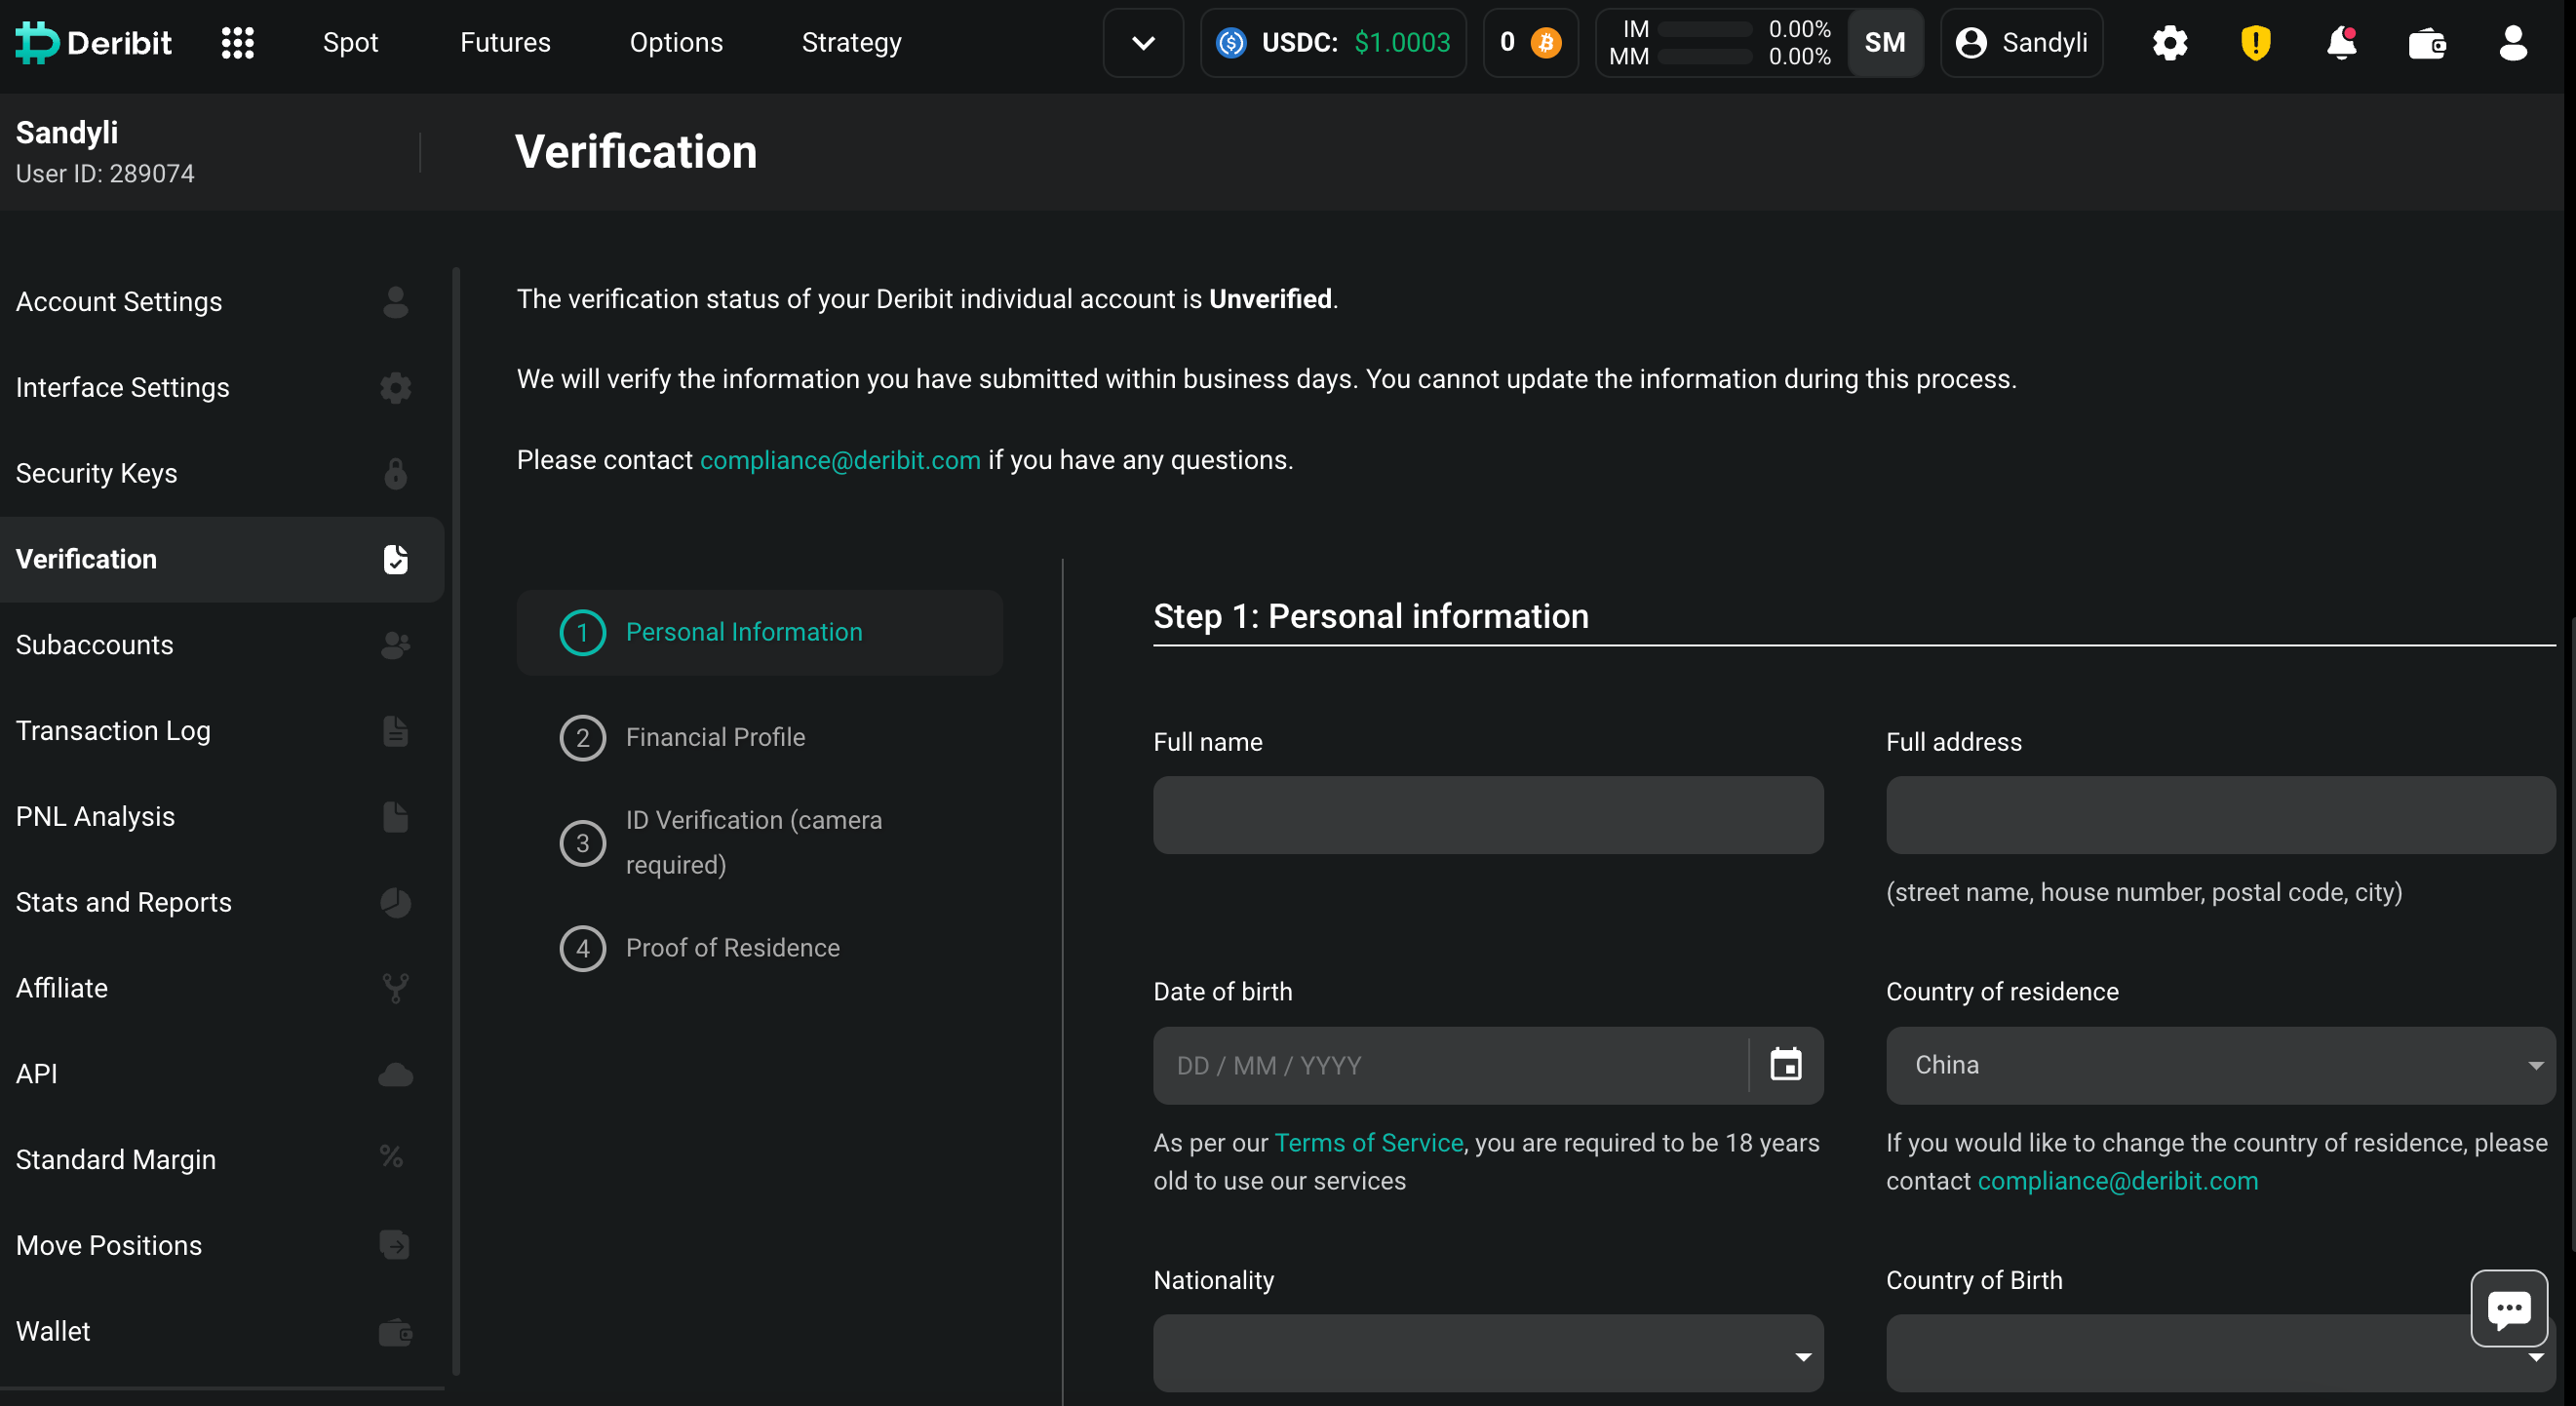
Task: Open the wallet icon in top bar
Action: click(x=2426, y=43)
